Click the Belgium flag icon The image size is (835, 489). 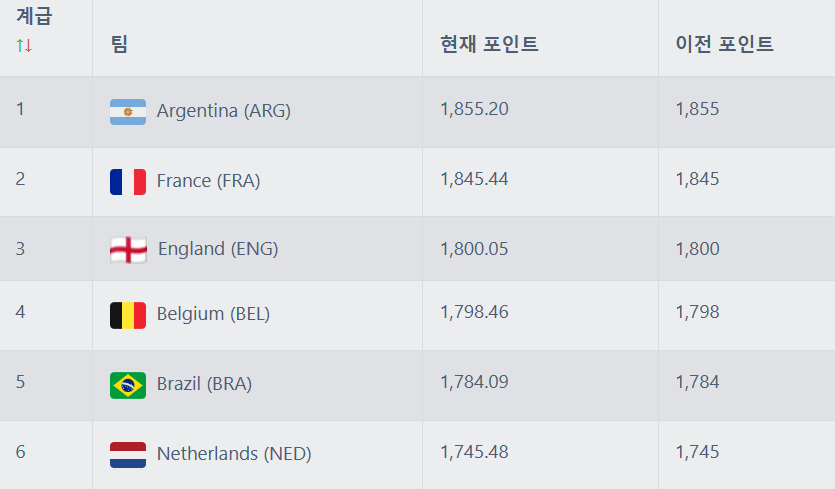128,315
